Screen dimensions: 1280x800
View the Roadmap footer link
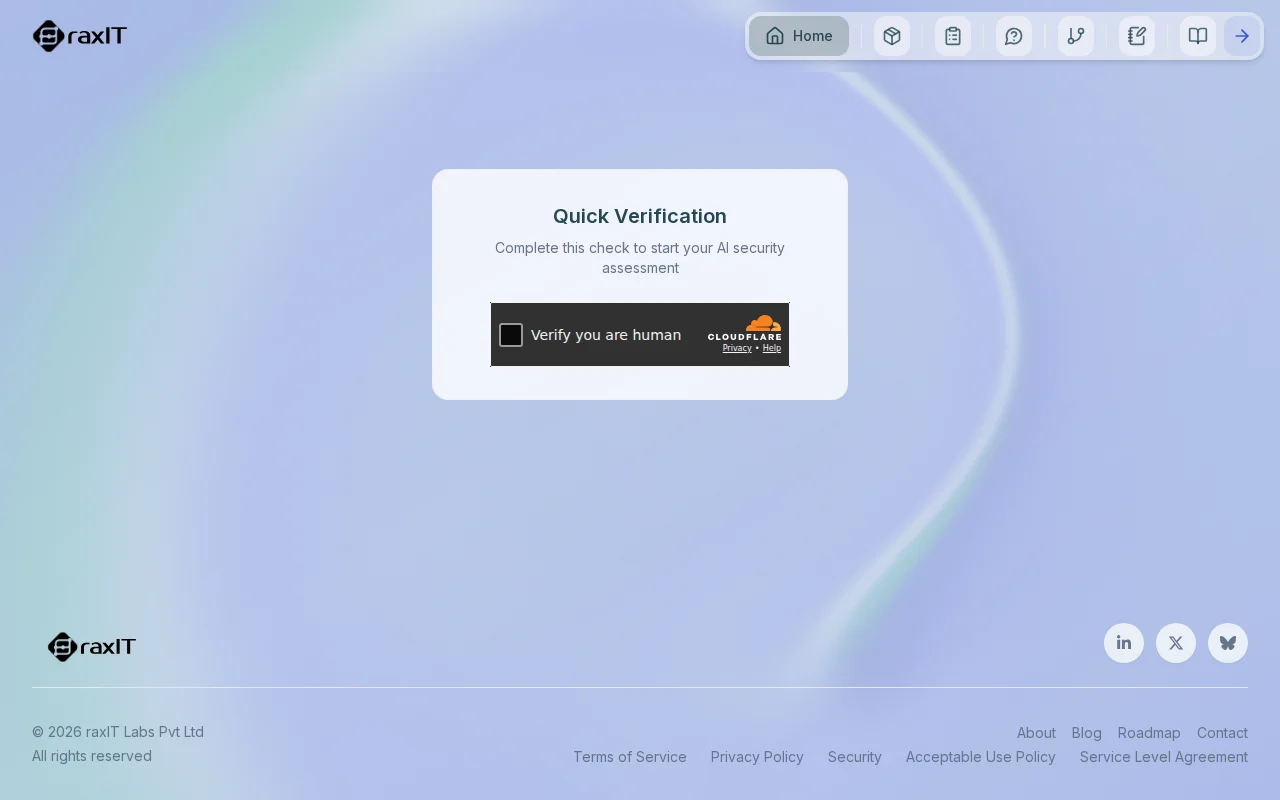[x=1149, y=733]
